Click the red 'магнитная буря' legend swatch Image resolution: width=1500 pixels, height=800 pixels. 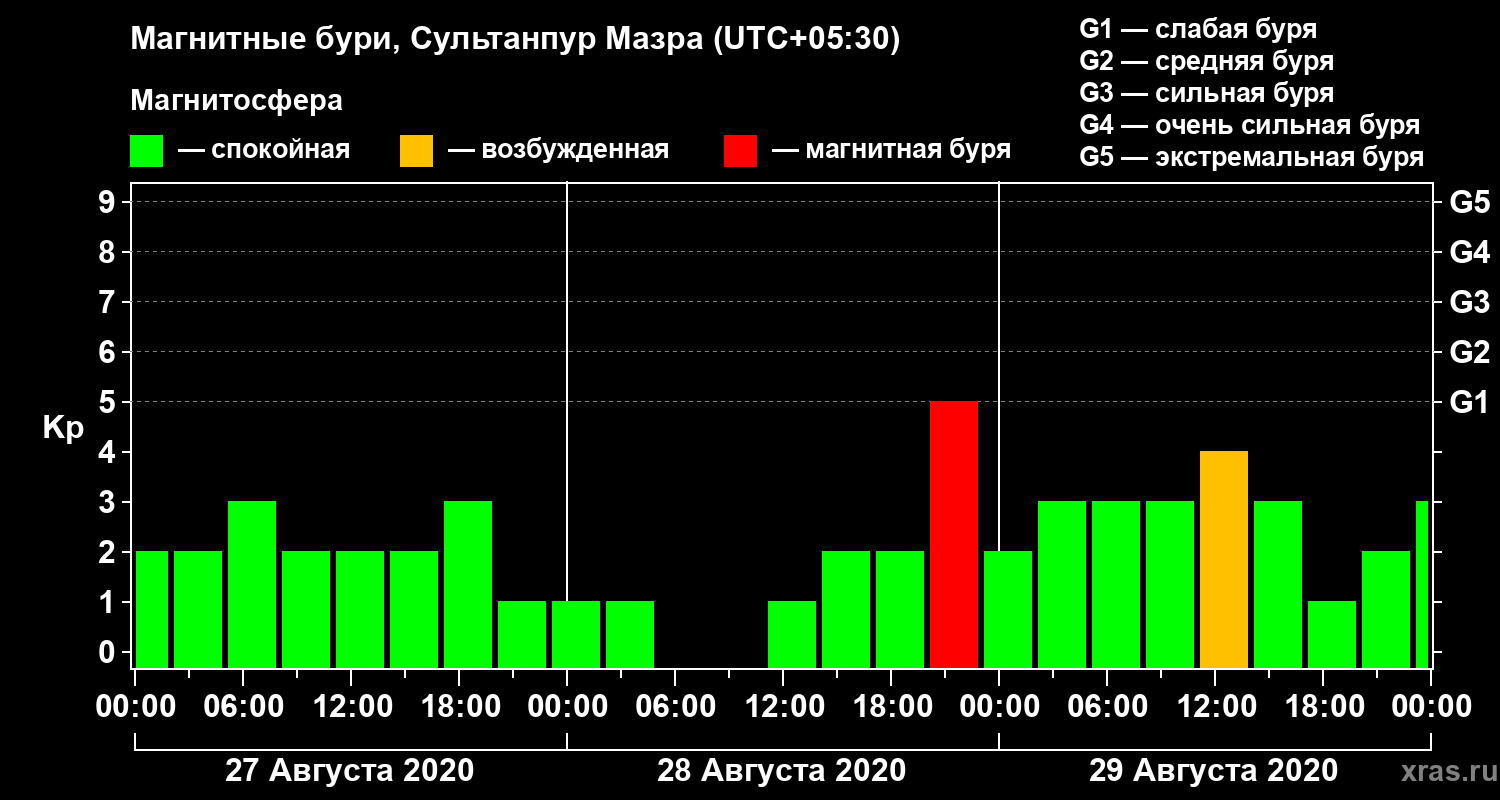coord(740,151)
